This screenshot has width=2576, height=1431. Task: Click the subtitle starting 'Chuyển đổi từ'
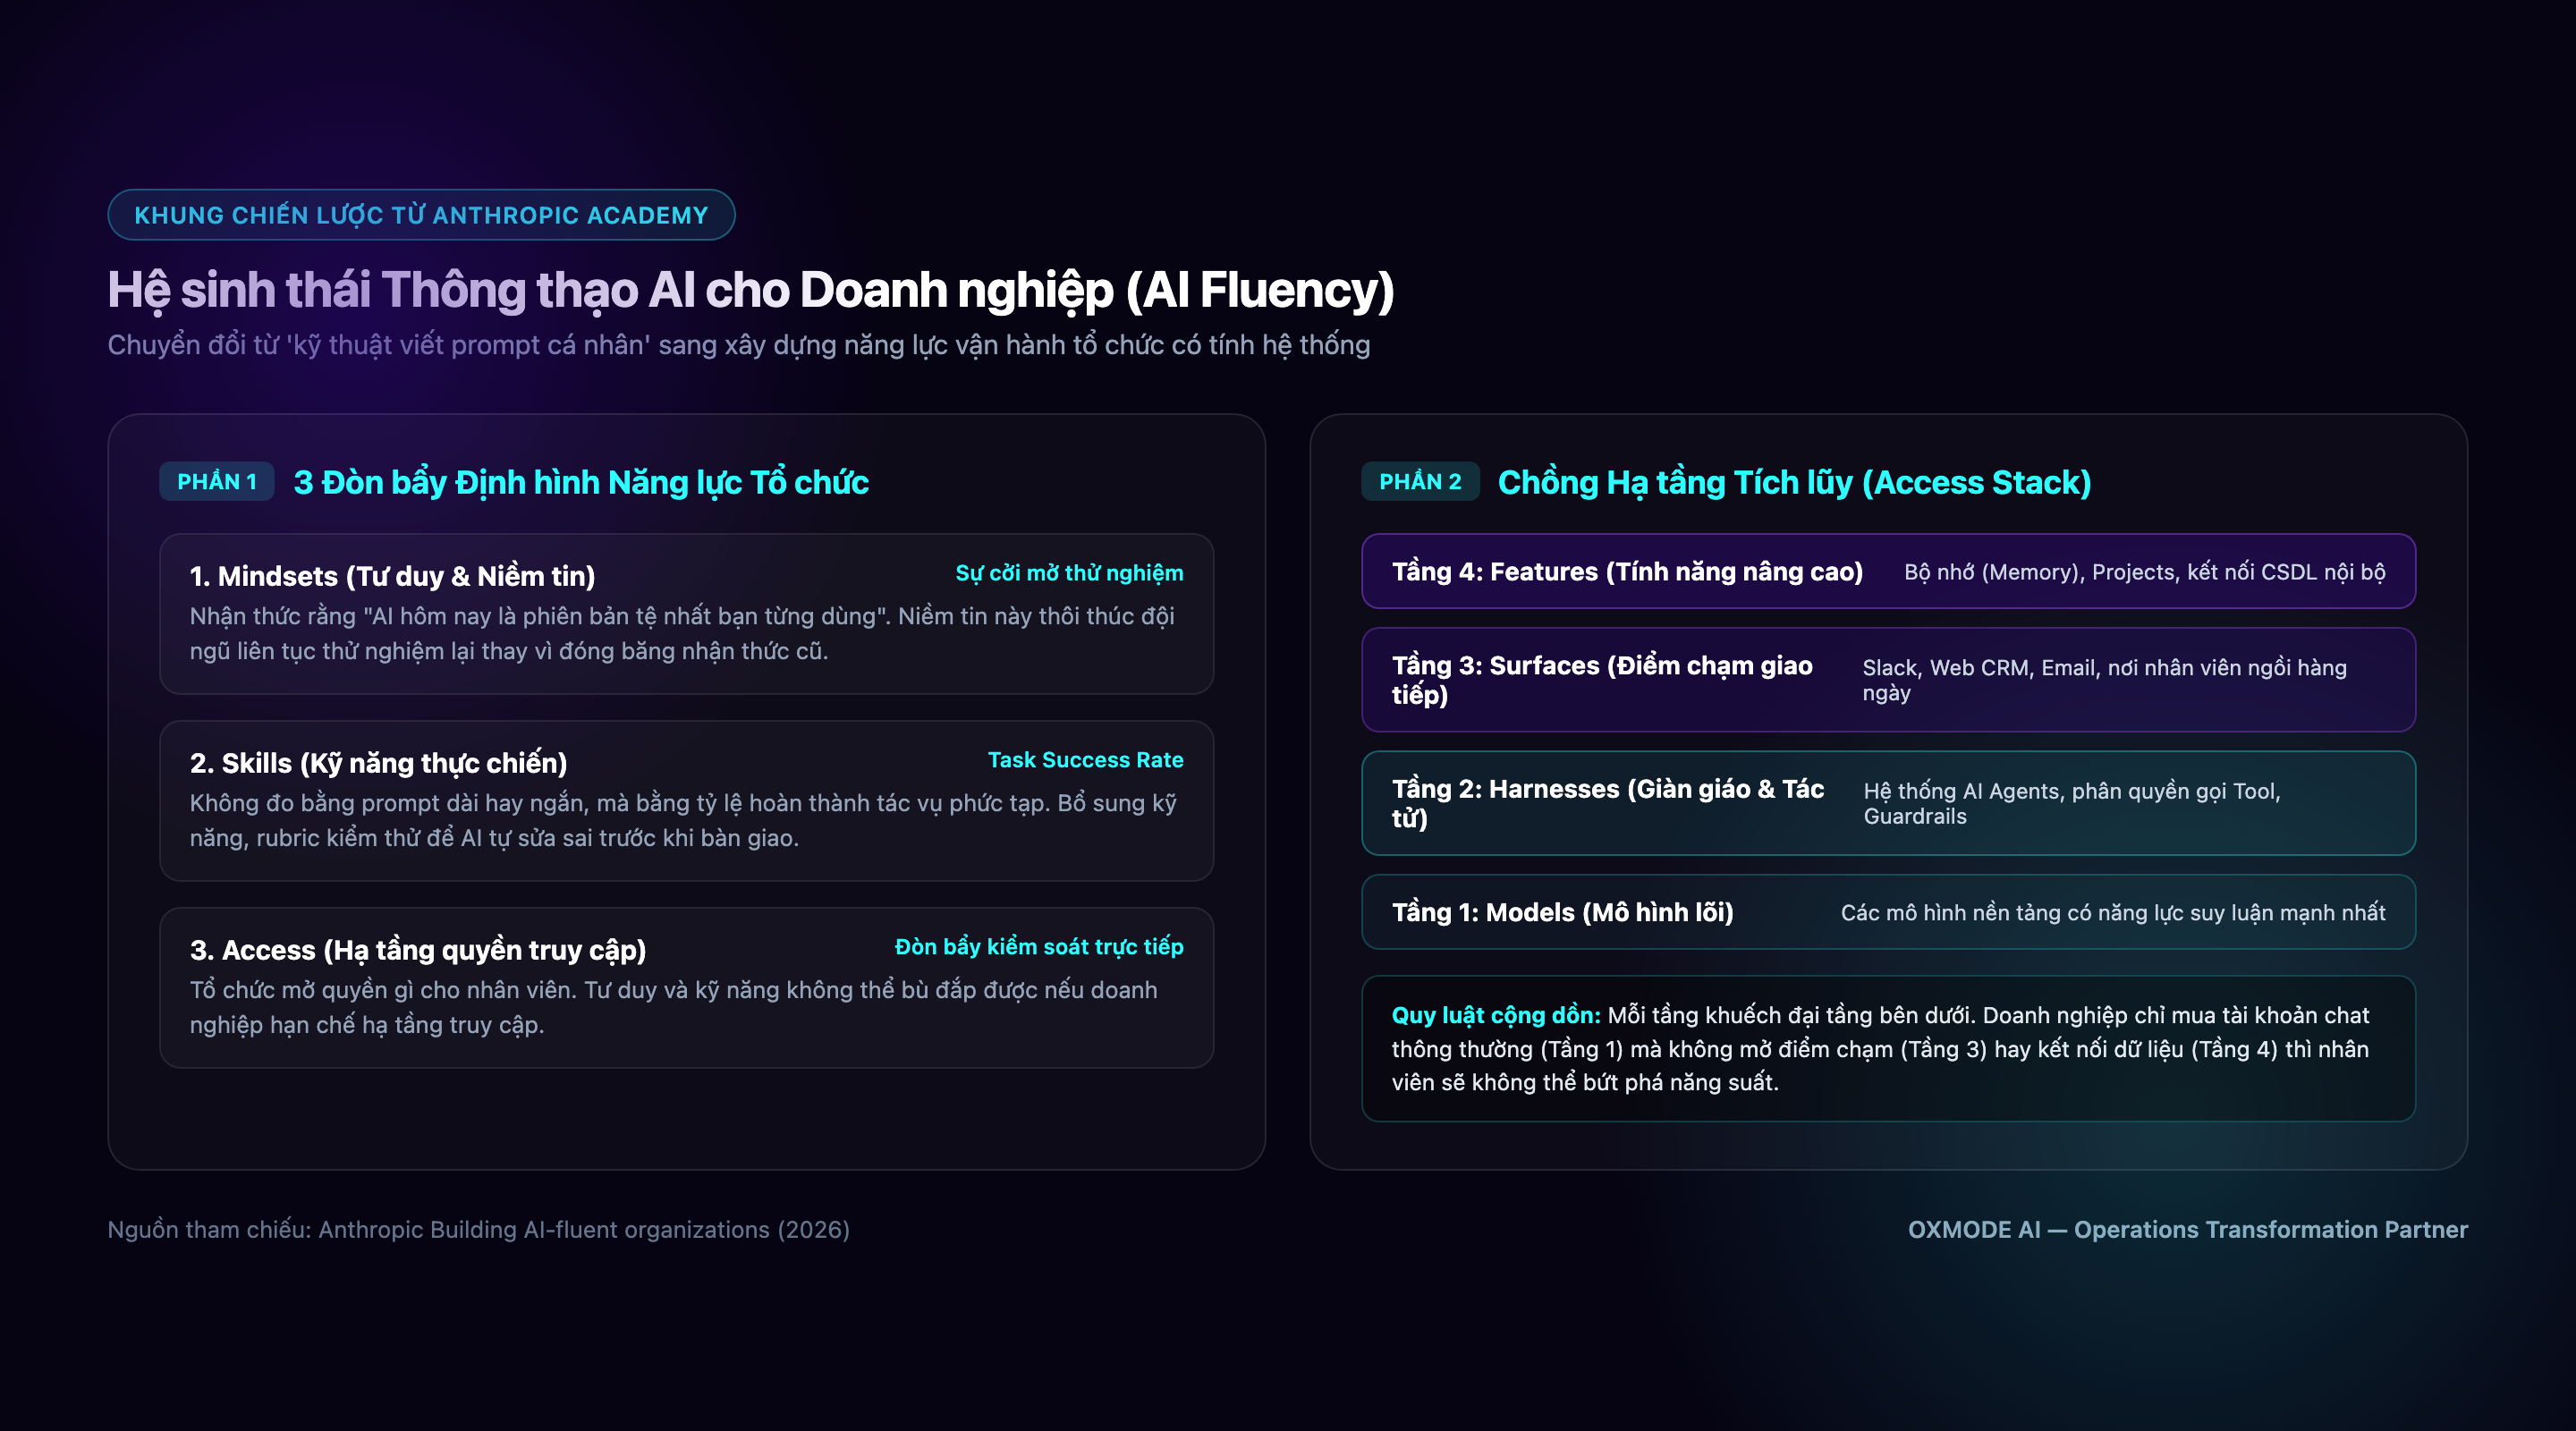pos(738,345)
